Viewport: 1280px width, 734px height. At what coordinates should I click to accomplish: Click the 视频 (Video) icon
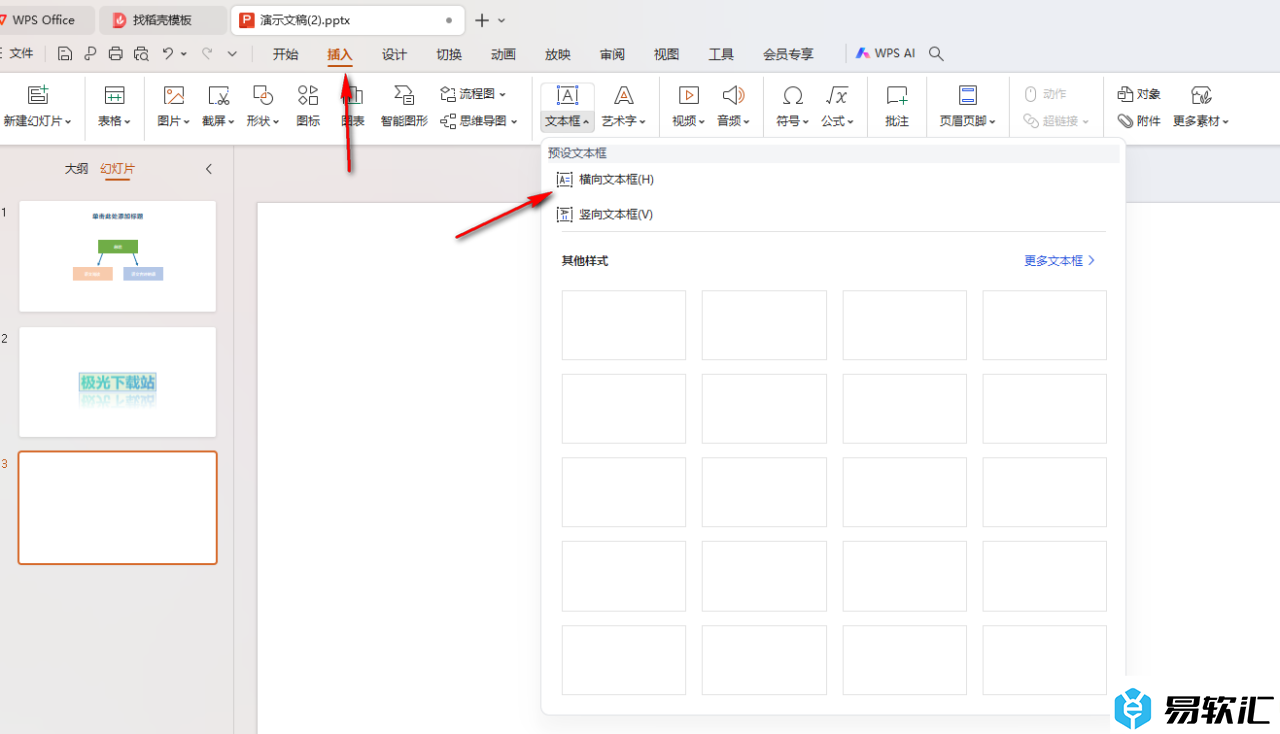[x=688, y=95]
